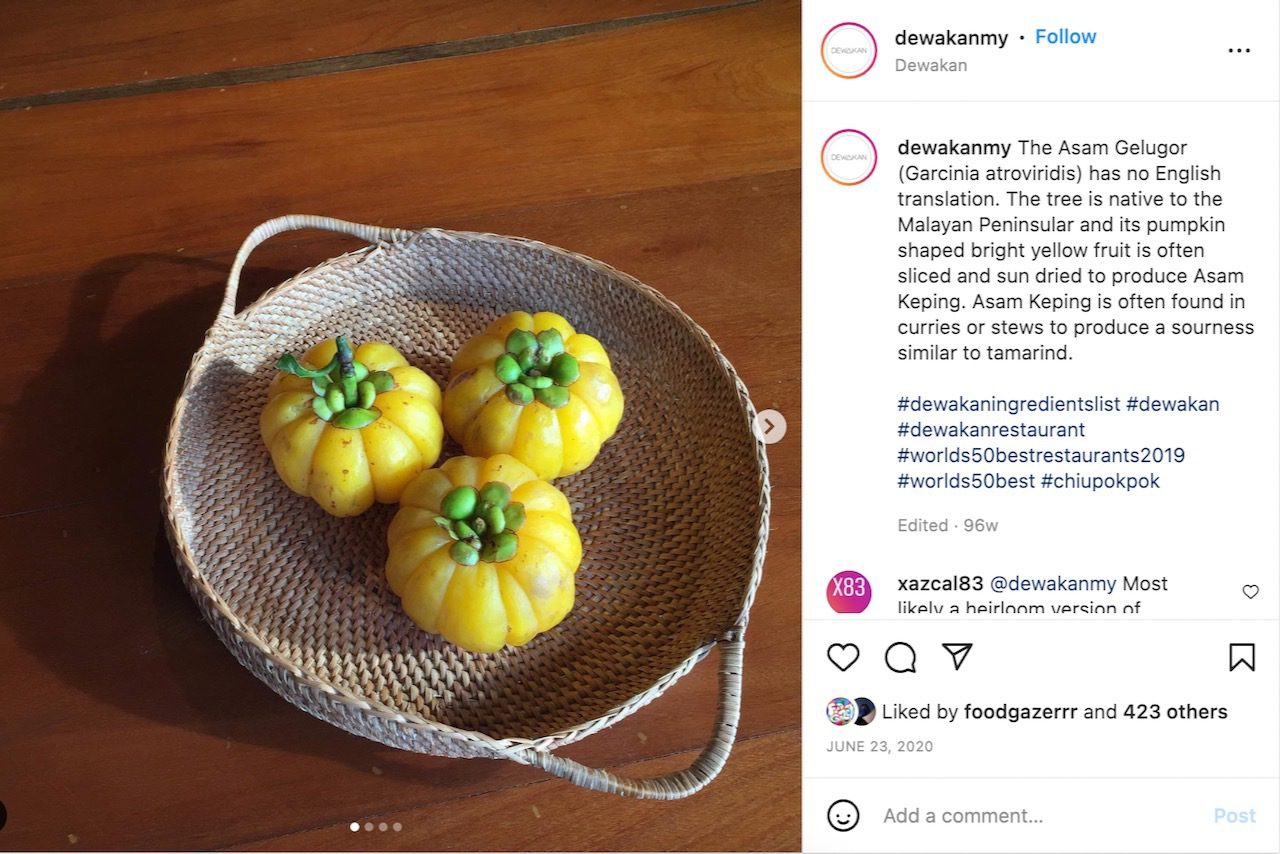
Task: Follow the dewakanmy account
Action: (1065, 37)
